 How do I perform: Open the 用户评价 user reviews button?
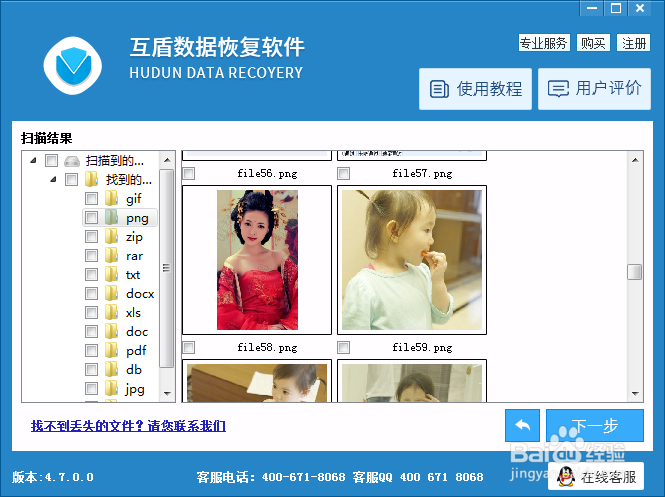coord(594,89)
